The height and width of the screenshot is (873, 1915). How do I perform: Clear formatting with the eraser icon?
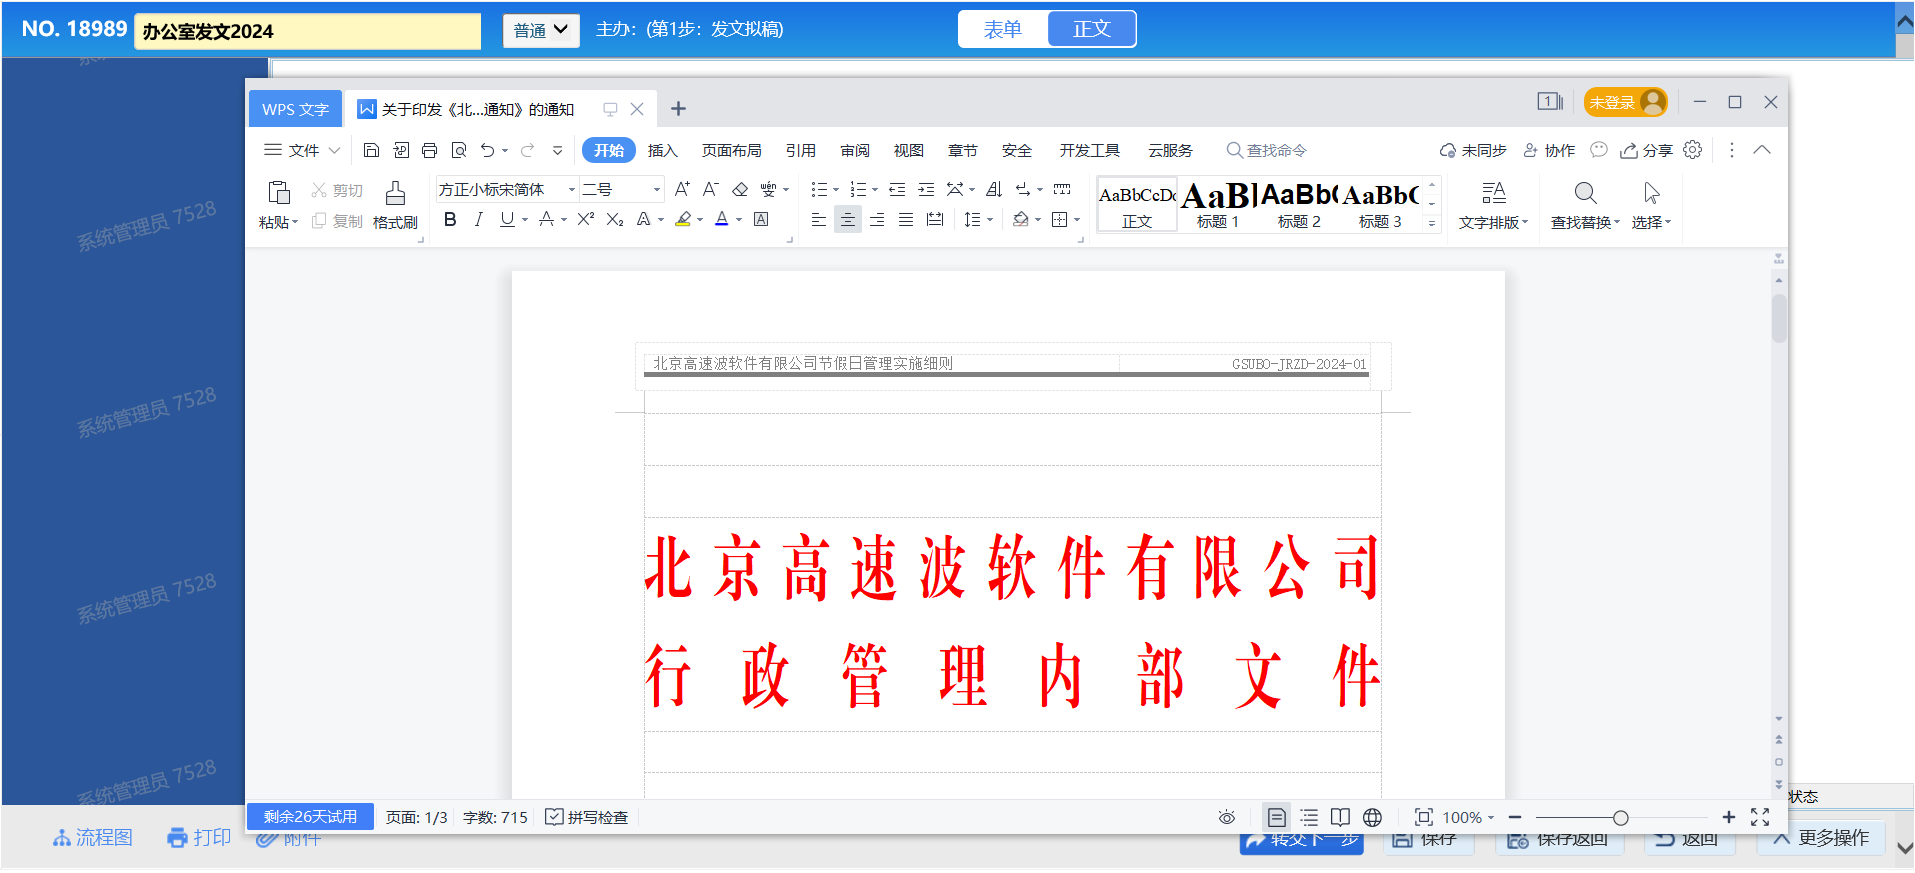point(740,189)
